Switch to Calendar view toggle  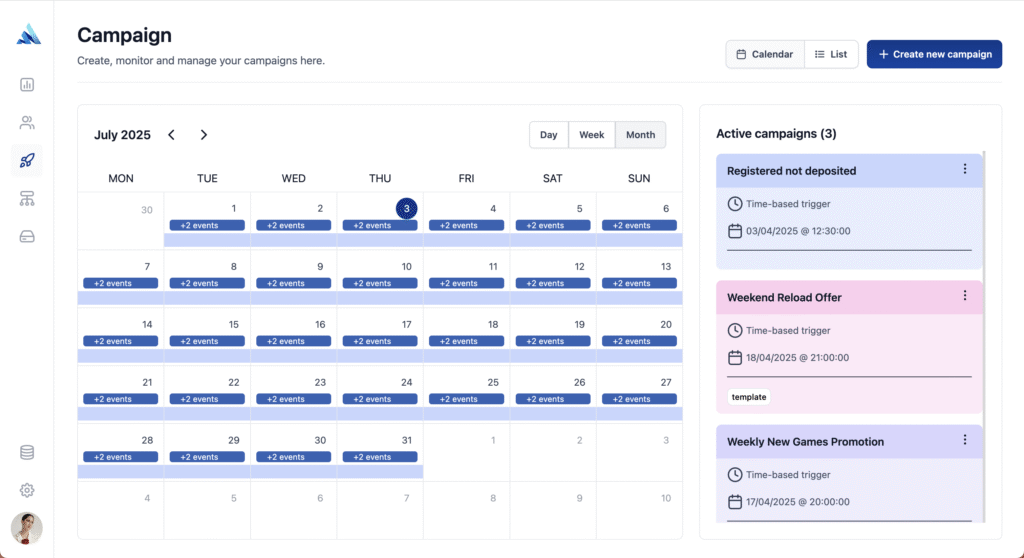tap(765, 54)
